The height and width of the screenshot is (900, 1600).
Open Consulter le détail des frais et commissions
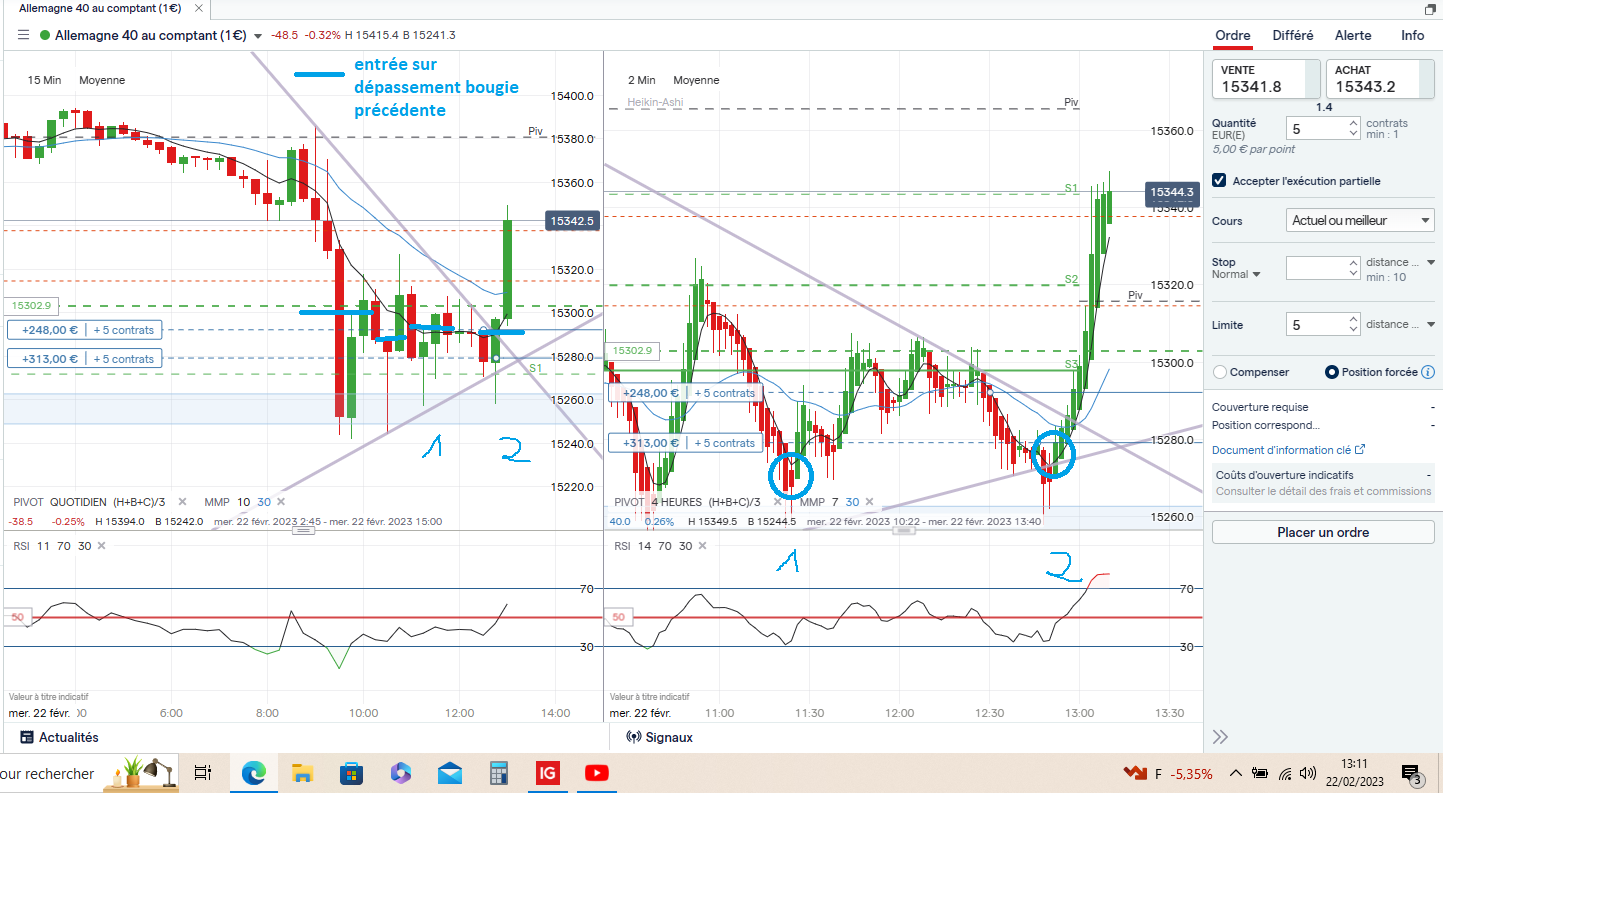point(1323,491)
